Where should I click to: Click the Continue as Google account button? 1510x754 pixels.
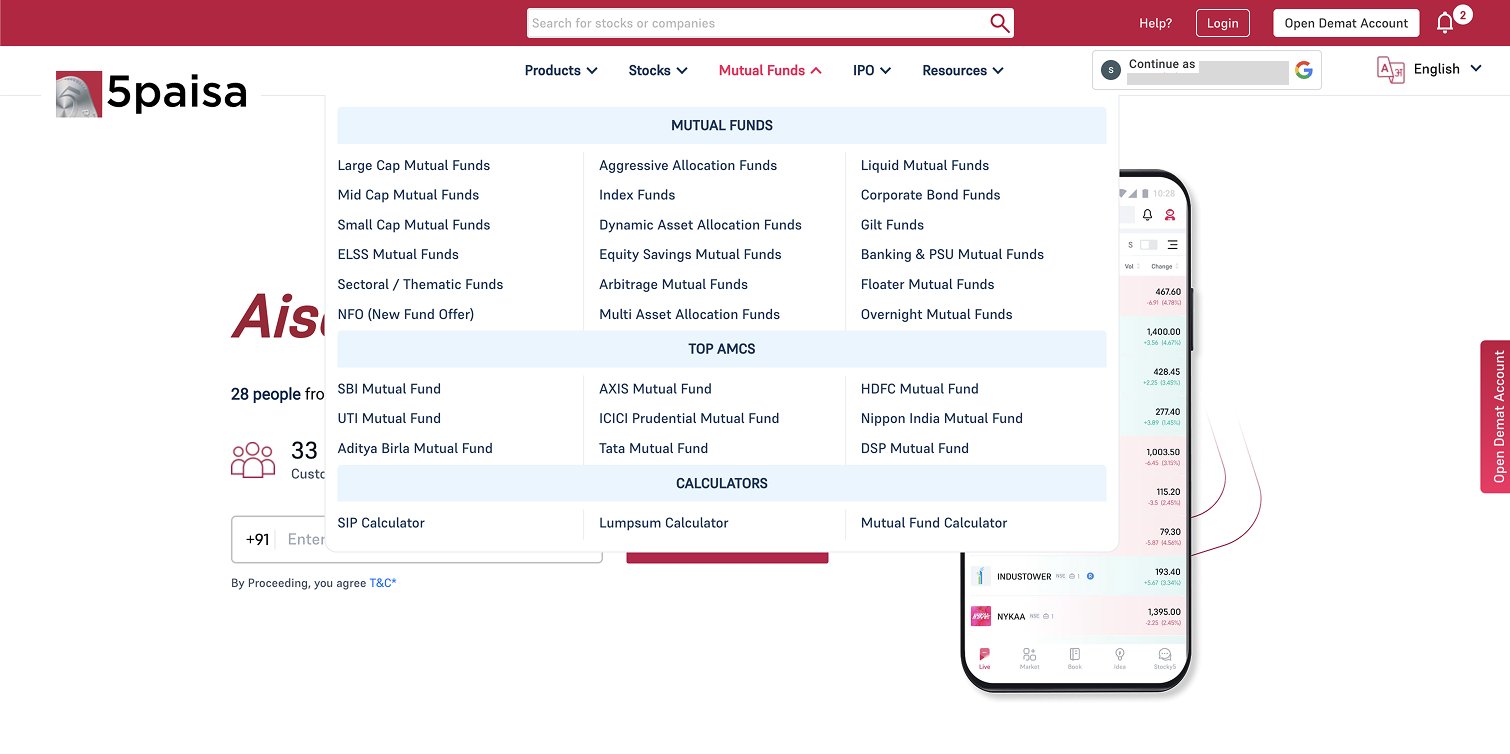tap(1207, 70)
